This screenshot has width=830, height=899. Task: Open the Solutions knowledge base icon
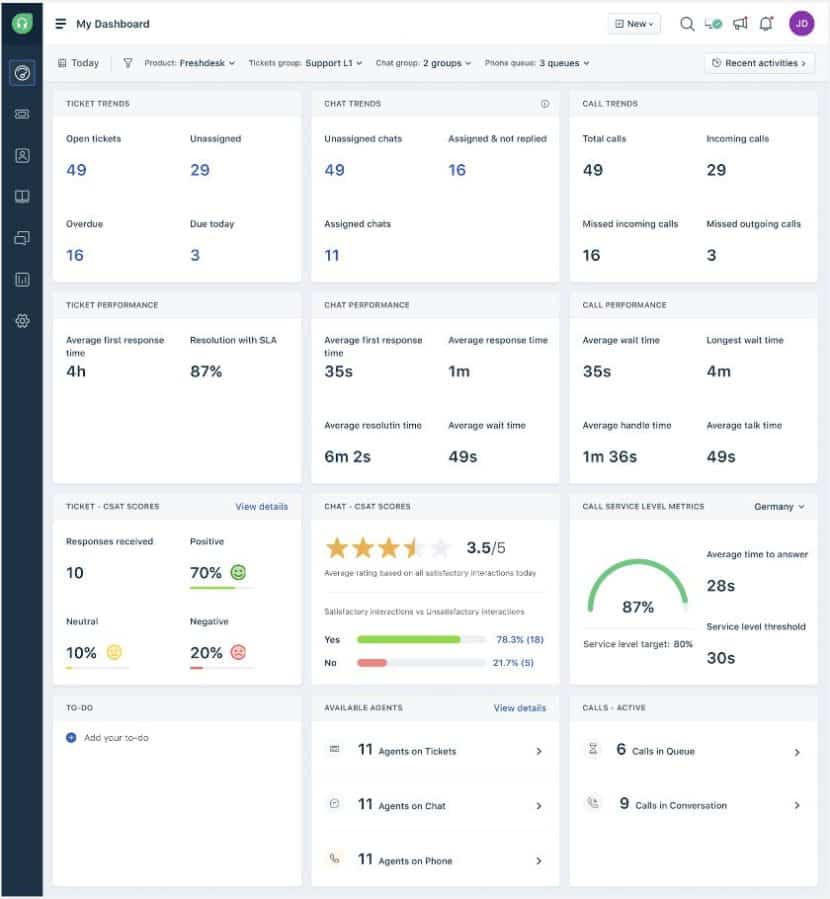21,197
